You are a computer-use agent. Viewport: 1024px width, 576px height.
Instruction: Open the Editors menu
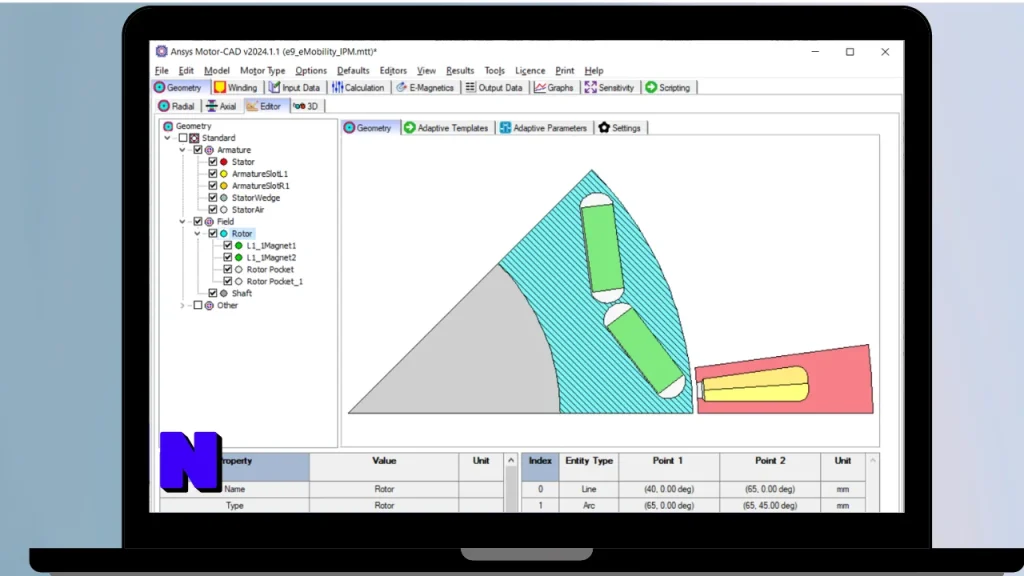tap(393, 71)
